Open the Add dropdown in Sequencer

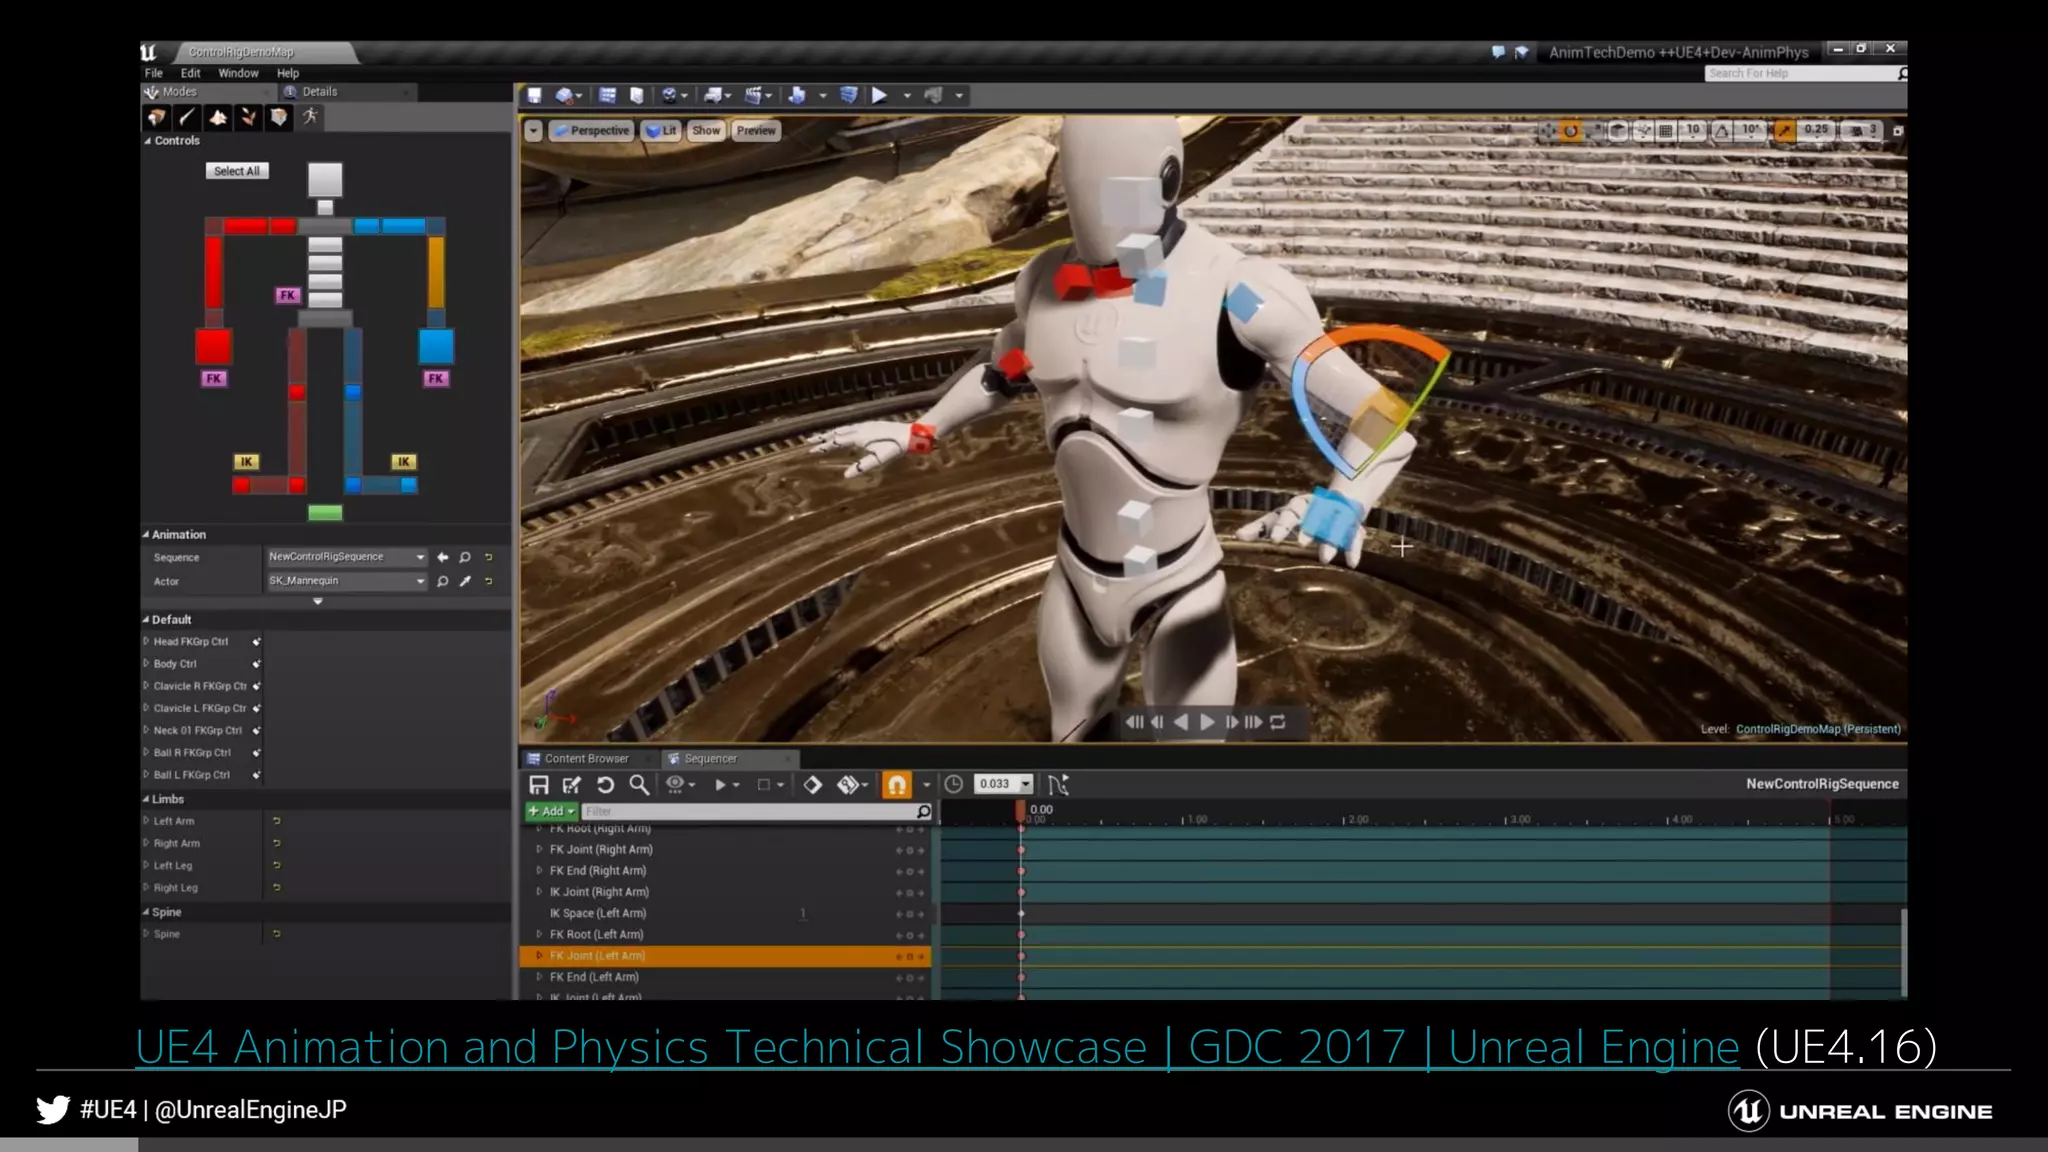coord(551,811)
